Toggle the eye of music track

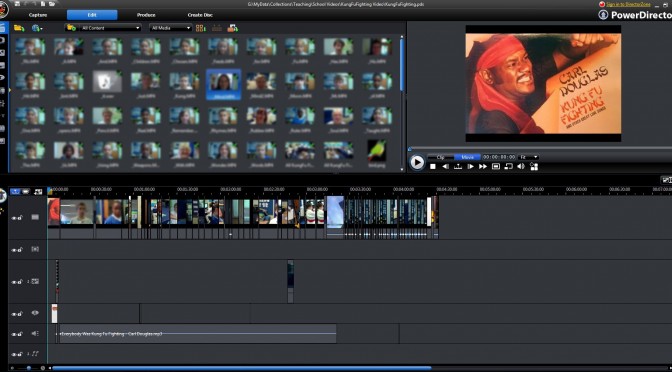click(14, 355)
